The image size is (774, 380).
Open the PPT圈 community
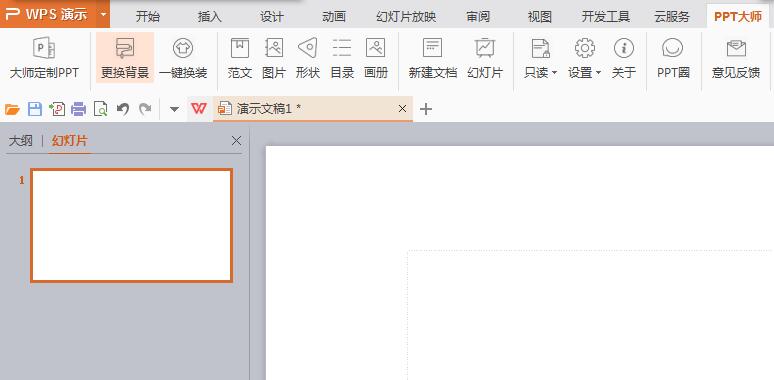tap(673, 59)
